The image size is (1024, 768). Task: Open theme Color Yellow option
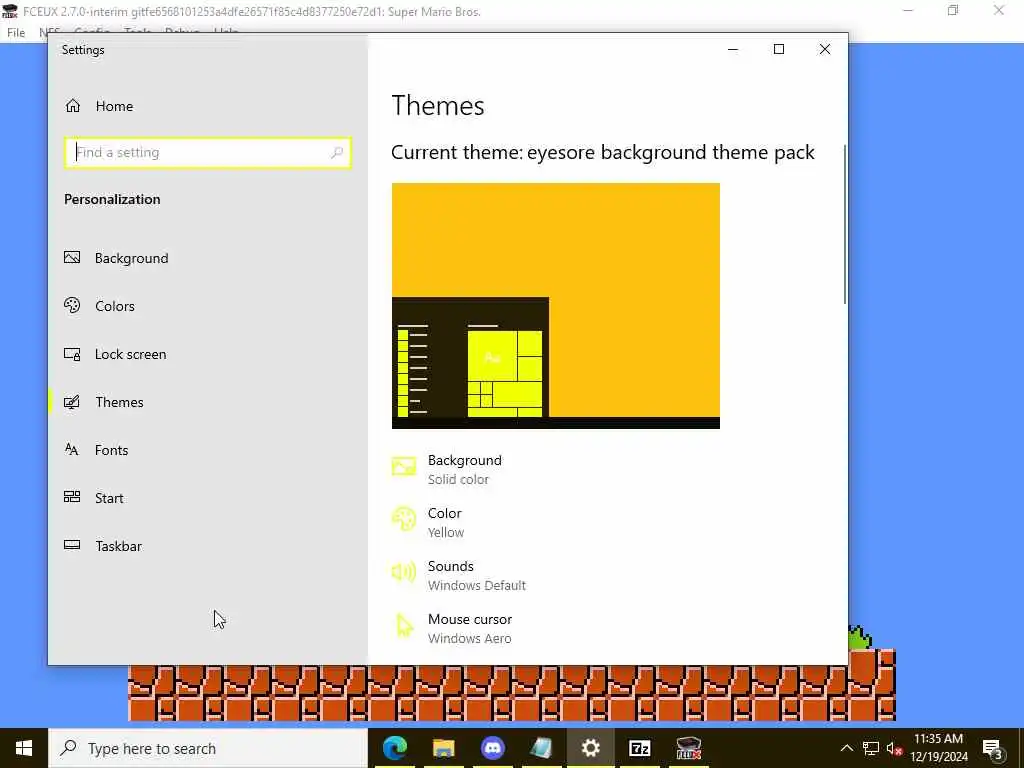pos(428,522)
